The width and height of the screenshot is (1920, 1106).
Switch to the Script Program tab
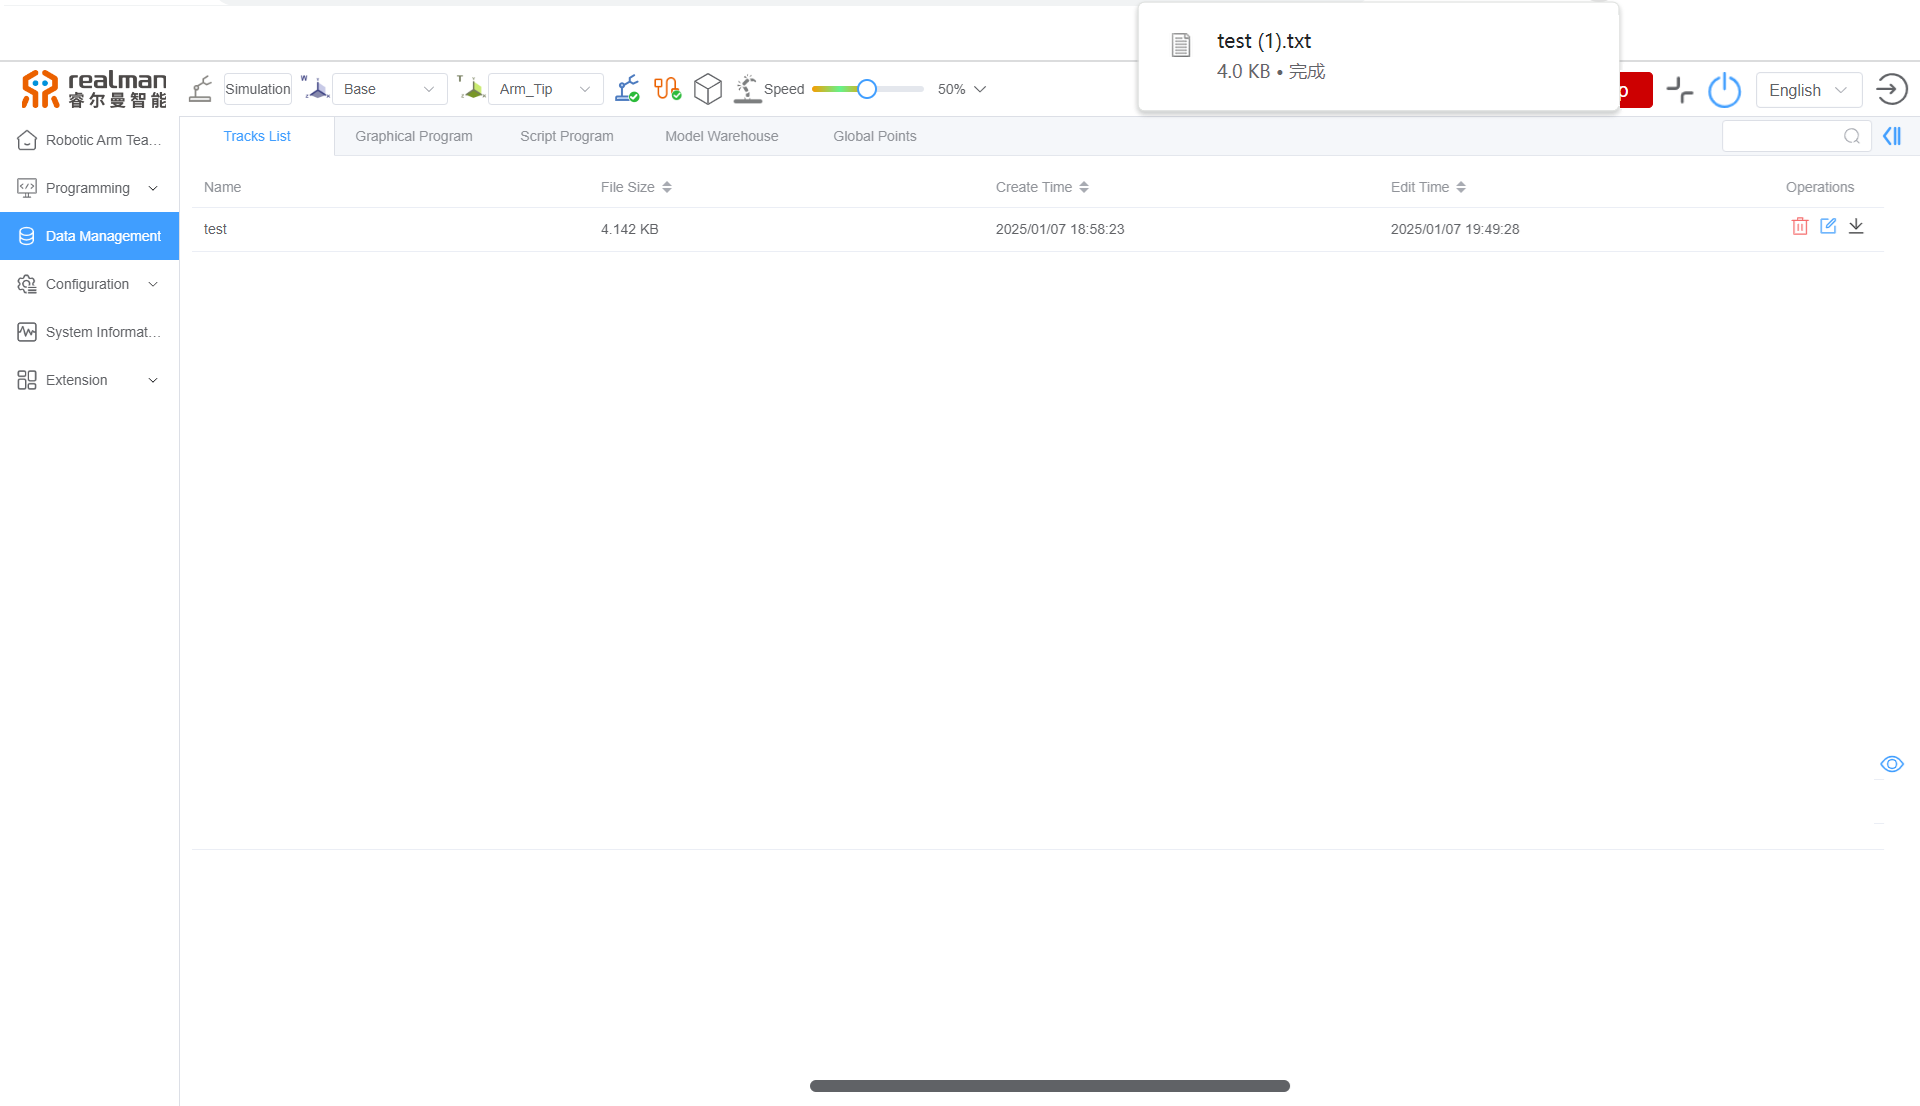click(567, 136)
